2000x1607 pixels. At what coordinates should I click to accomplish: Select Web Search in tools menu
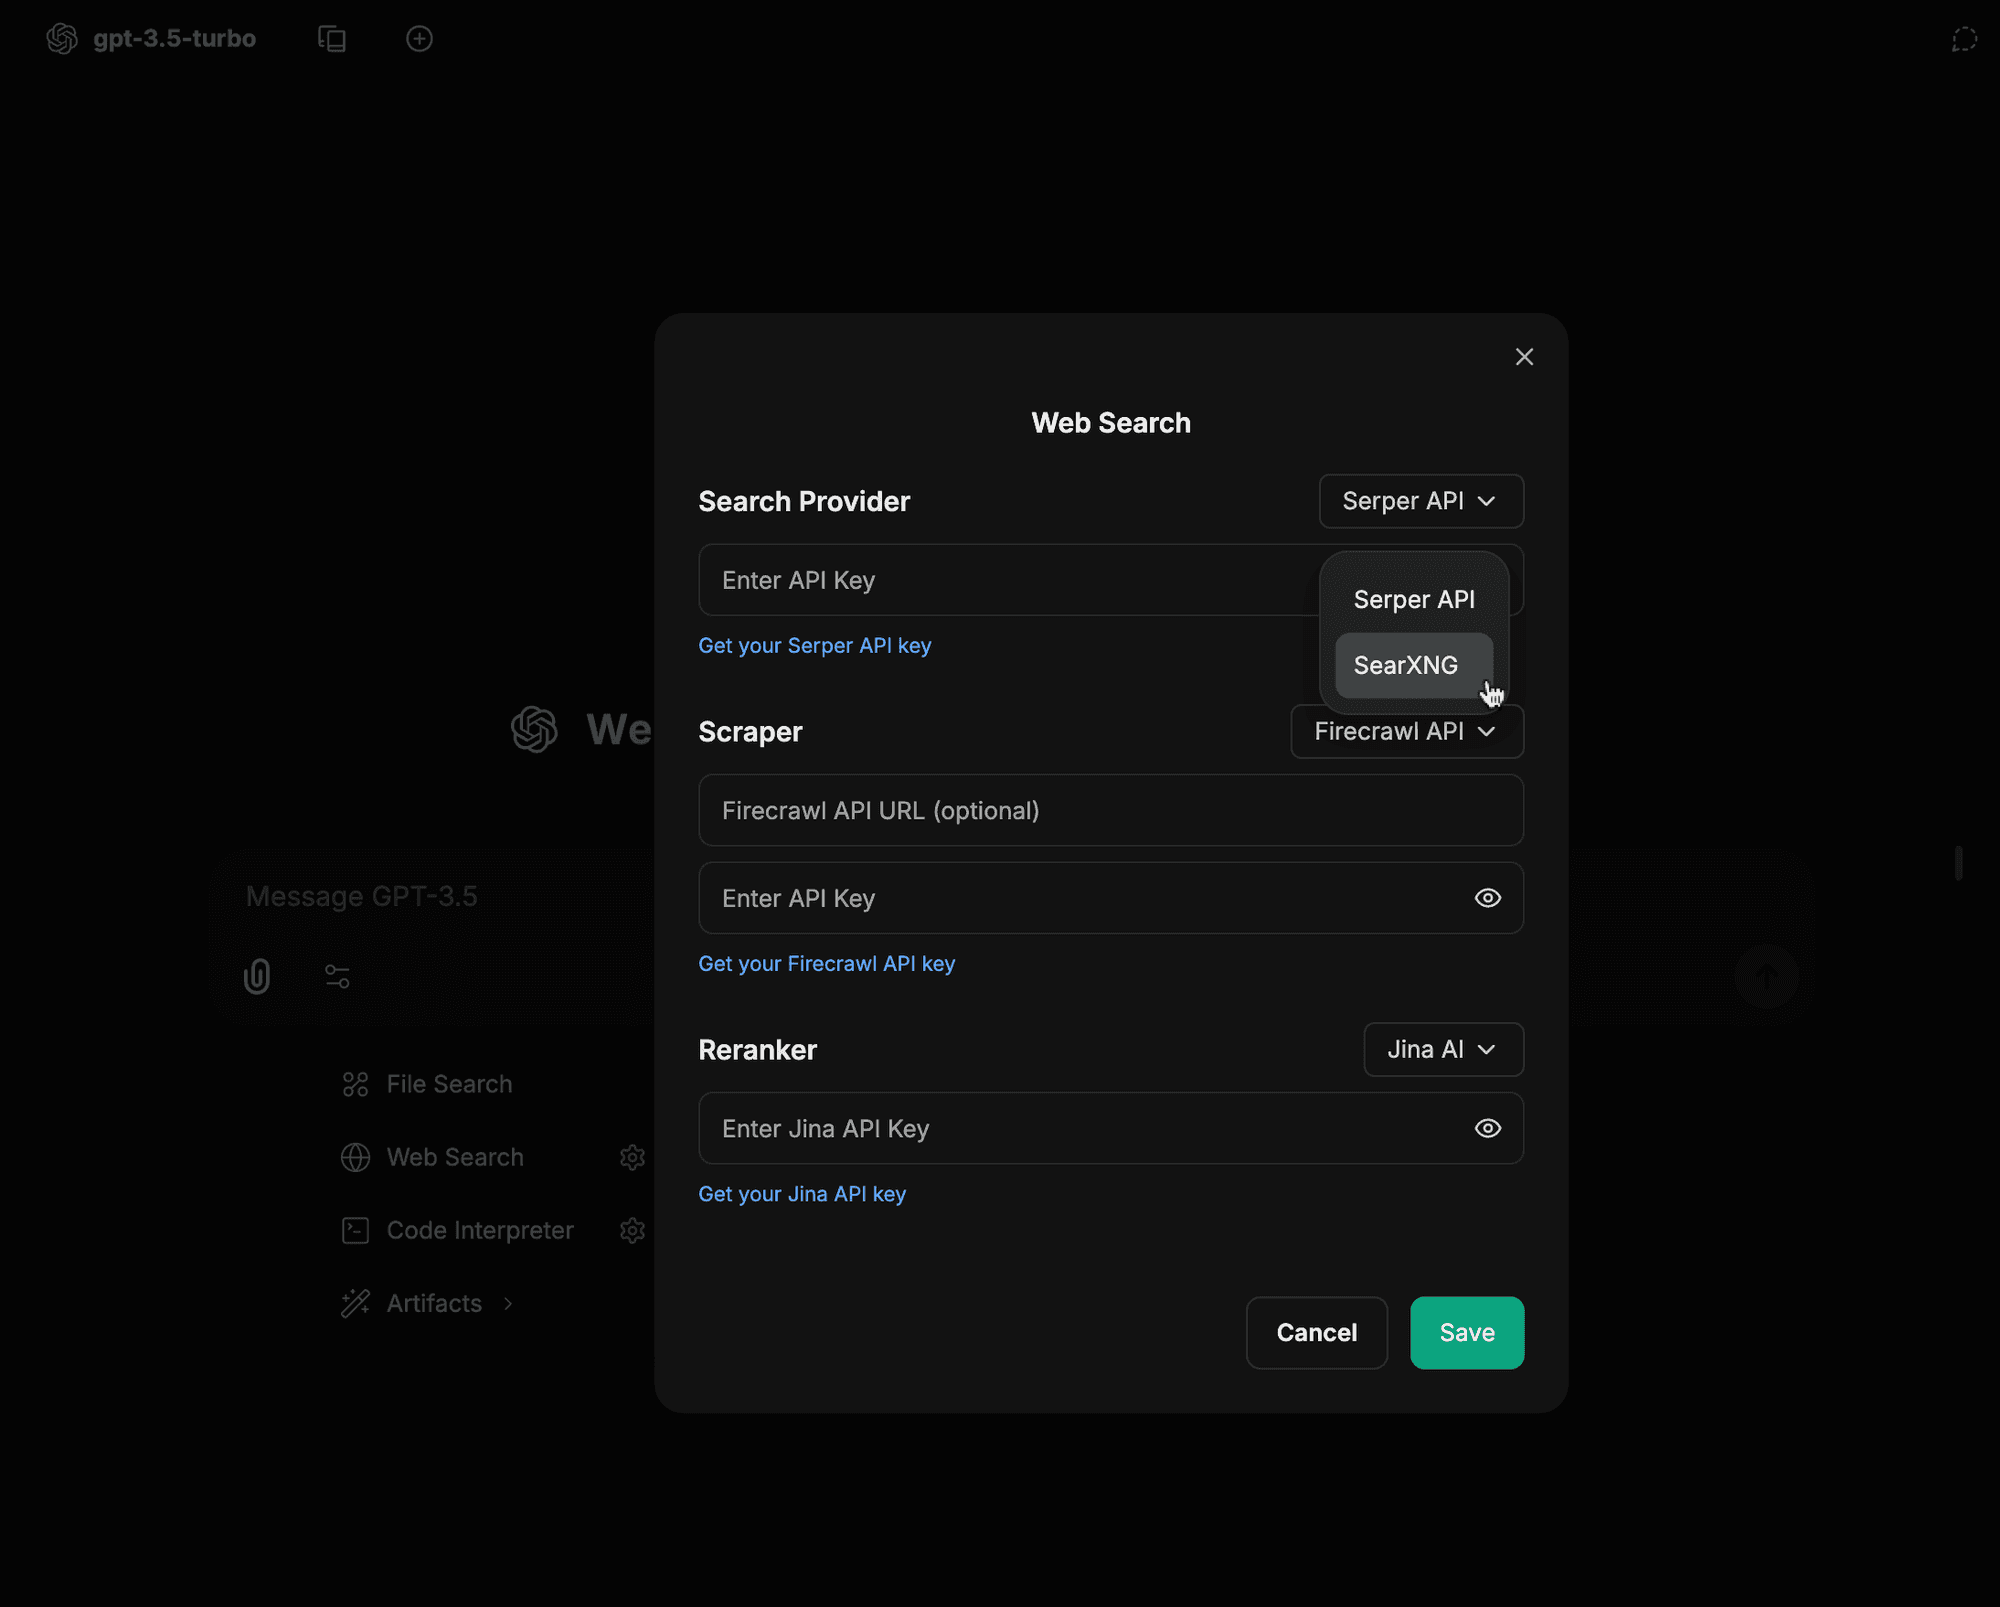tap(455, 1157)
